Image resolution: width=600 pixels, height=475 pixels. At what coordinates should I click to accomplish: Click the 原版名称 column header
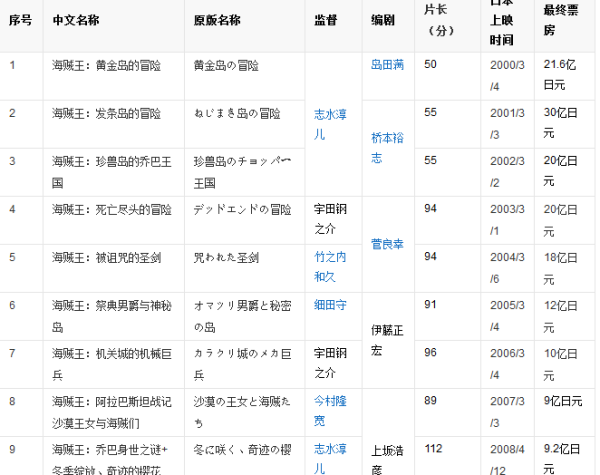217,20
